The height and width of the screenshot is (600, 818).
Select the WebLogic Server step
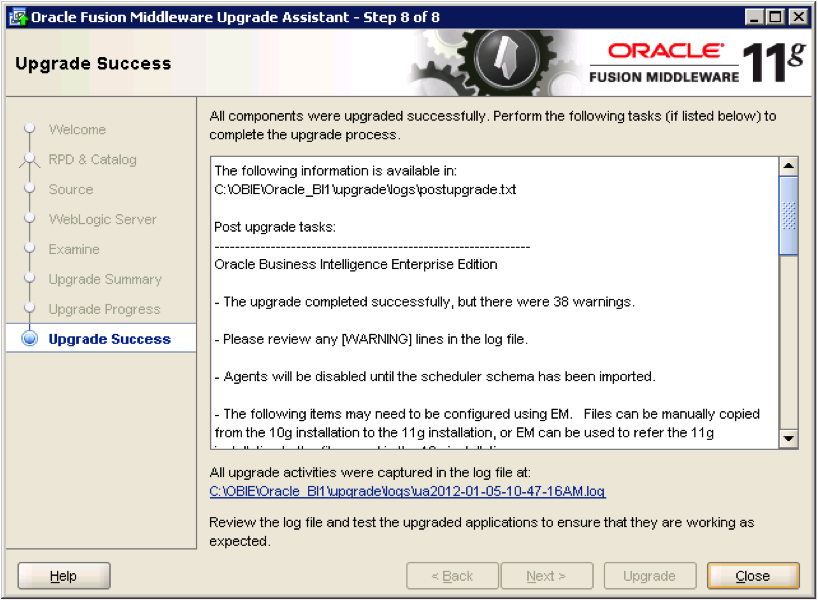(102, 220)
